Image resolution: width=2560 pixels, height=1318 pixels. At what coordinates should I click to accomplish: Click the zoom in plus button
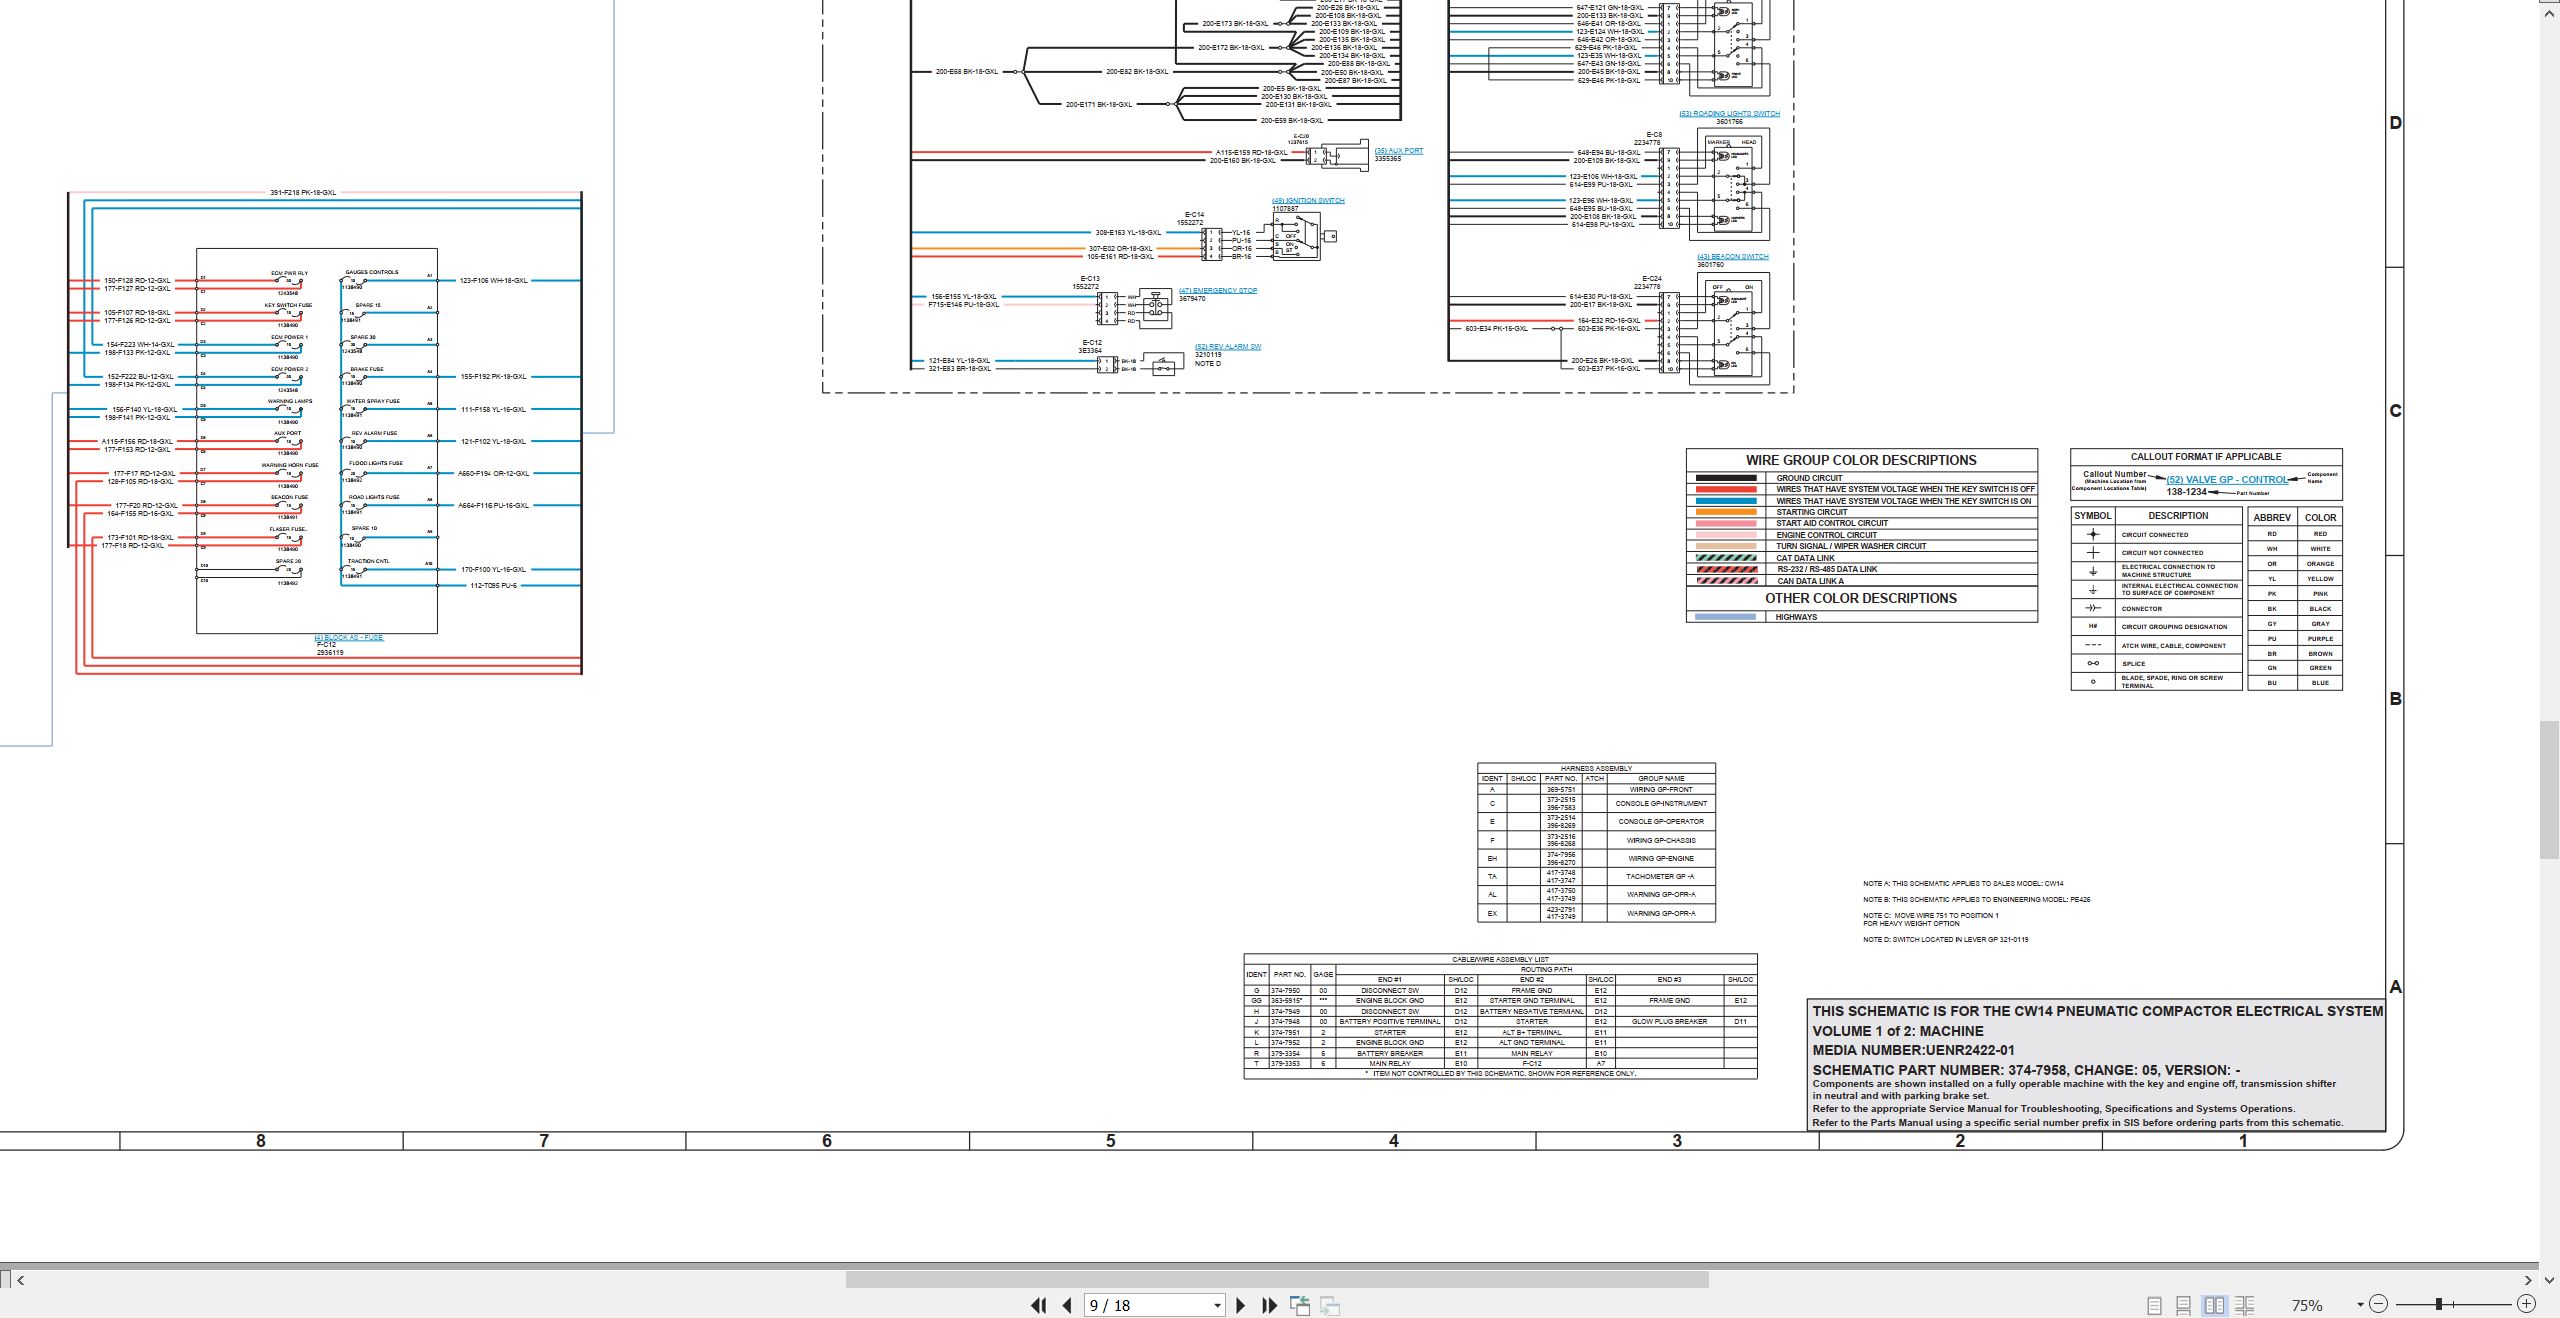pos(2527,1304)
